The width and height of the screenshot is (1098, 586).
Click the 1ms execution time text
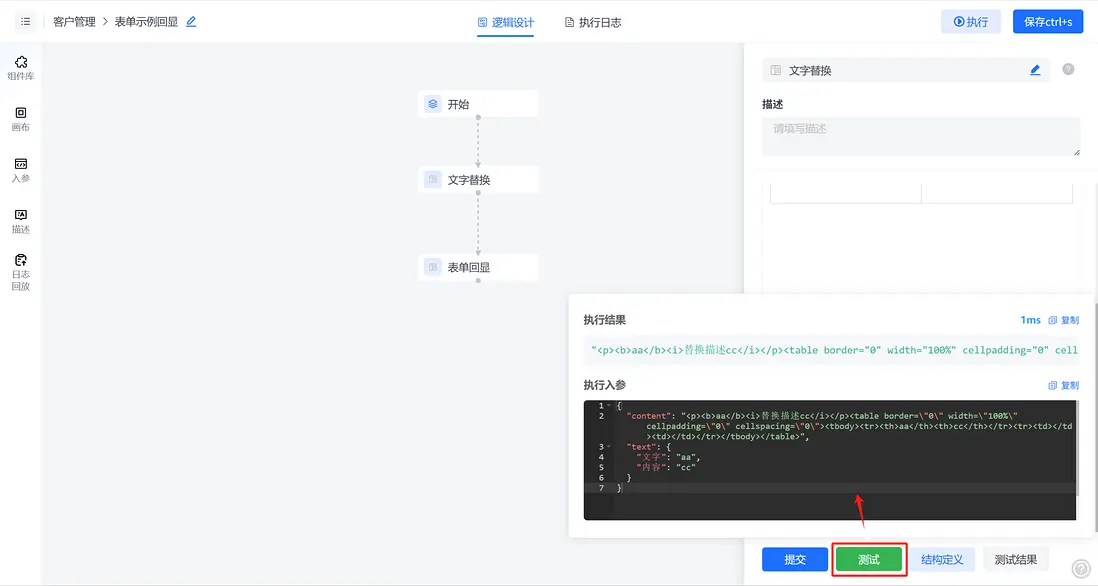click(x=1030, y=320)
